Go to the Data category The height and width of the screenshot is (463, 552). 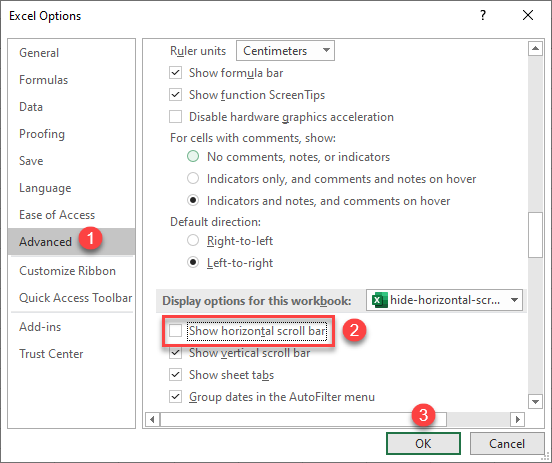click(71, 107)
